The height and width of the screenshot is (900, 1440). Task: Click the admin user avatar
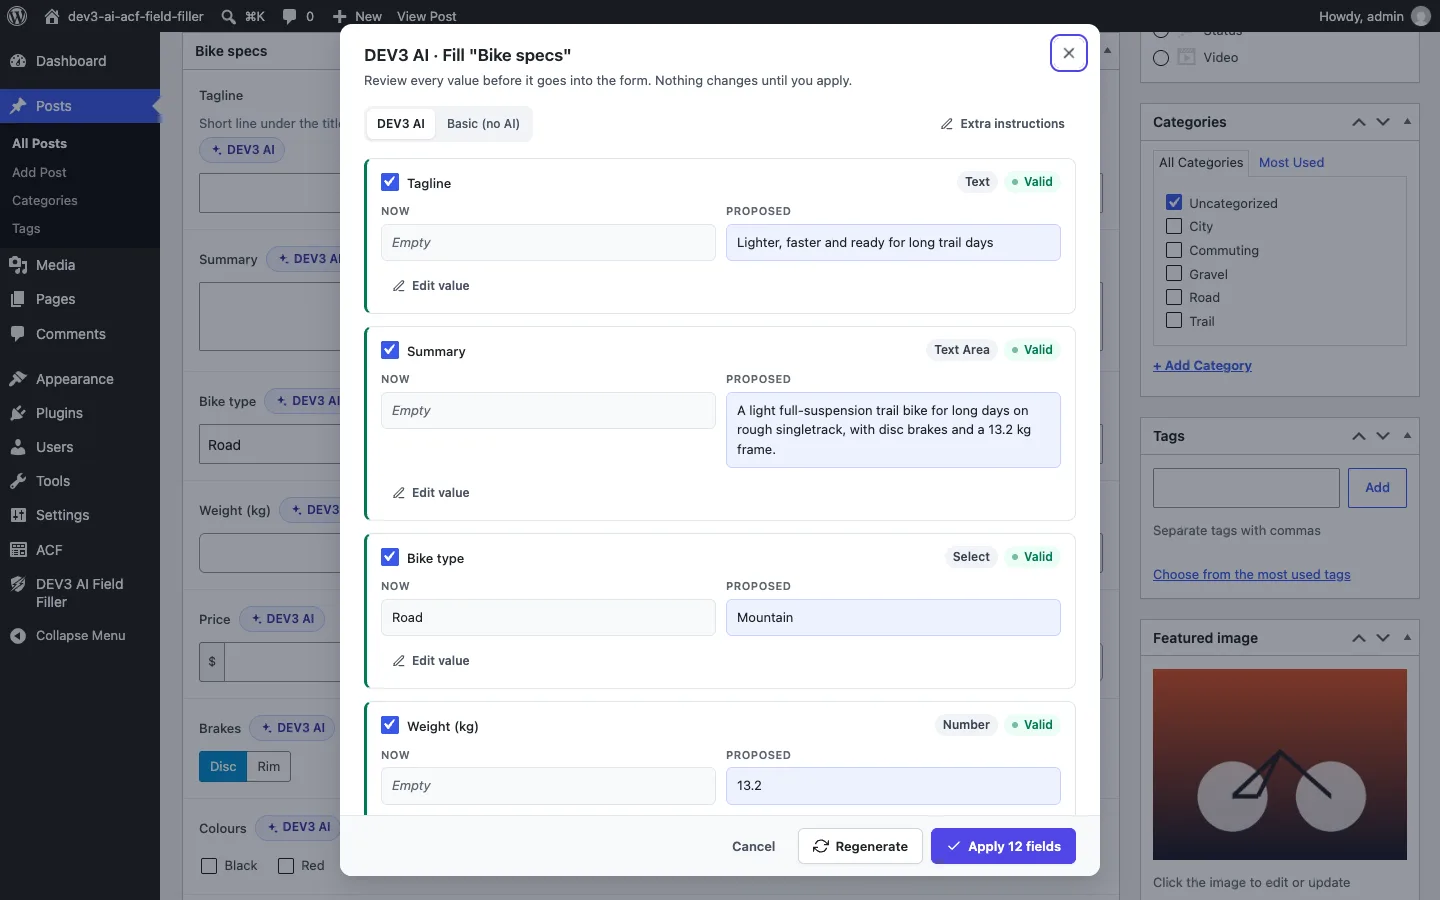tap(1421, 16)
